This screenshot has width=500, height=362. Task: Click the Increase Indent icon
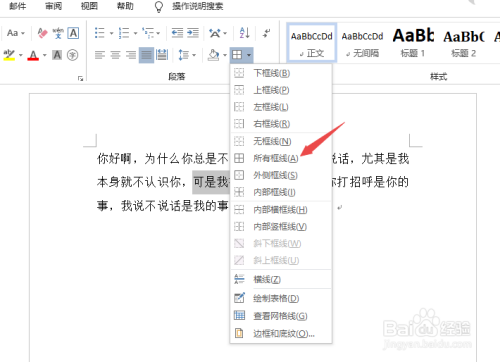tap(193, 33)
